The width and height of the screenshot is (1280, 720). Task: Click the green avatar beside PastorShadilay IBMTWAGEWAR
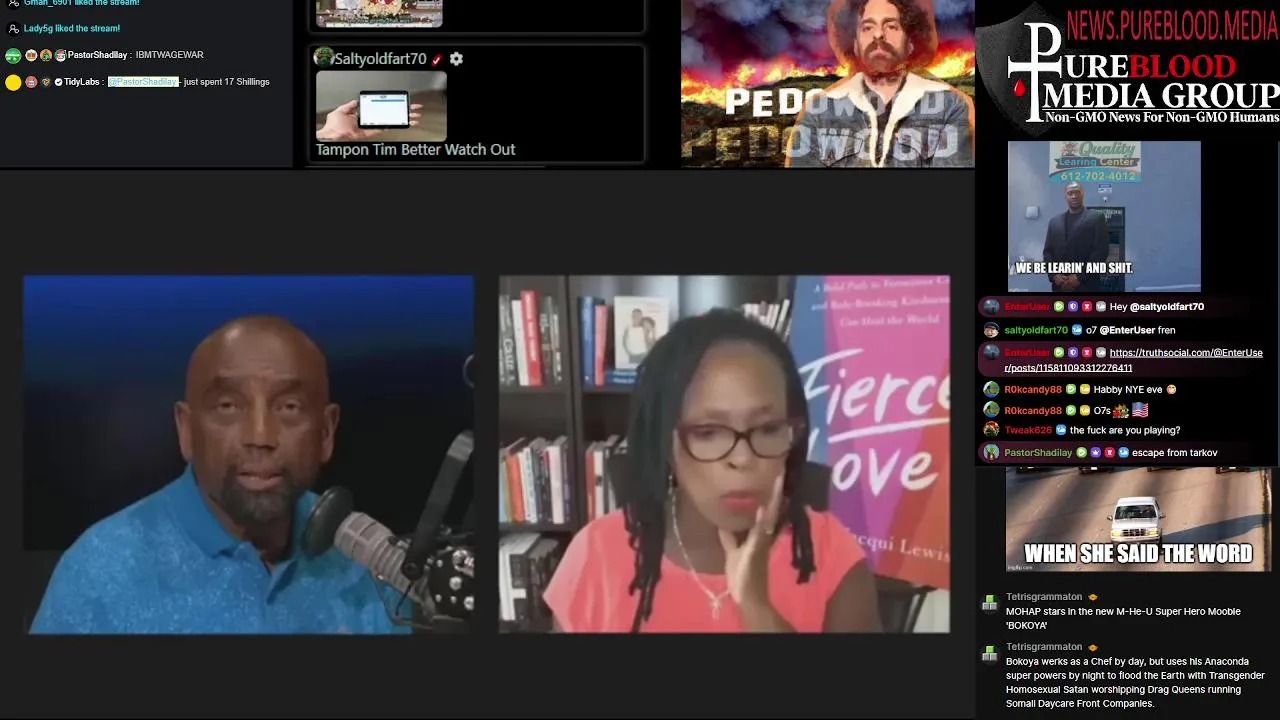pos(13,56)
